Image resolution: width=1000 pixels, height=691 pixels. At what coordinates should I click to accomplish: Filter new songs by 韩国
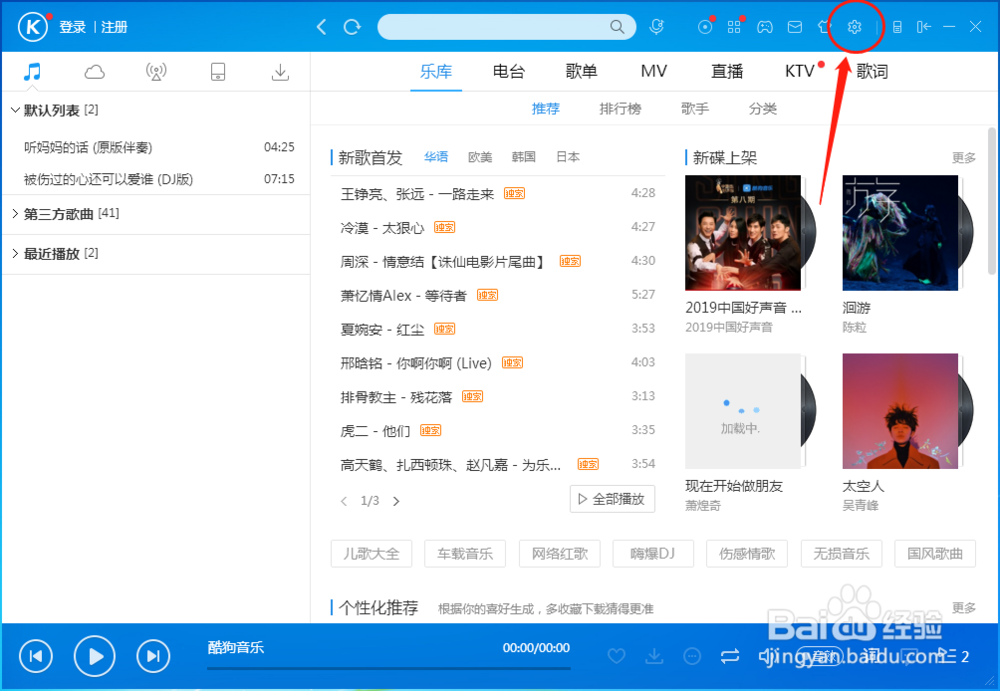tap(524, 157)
